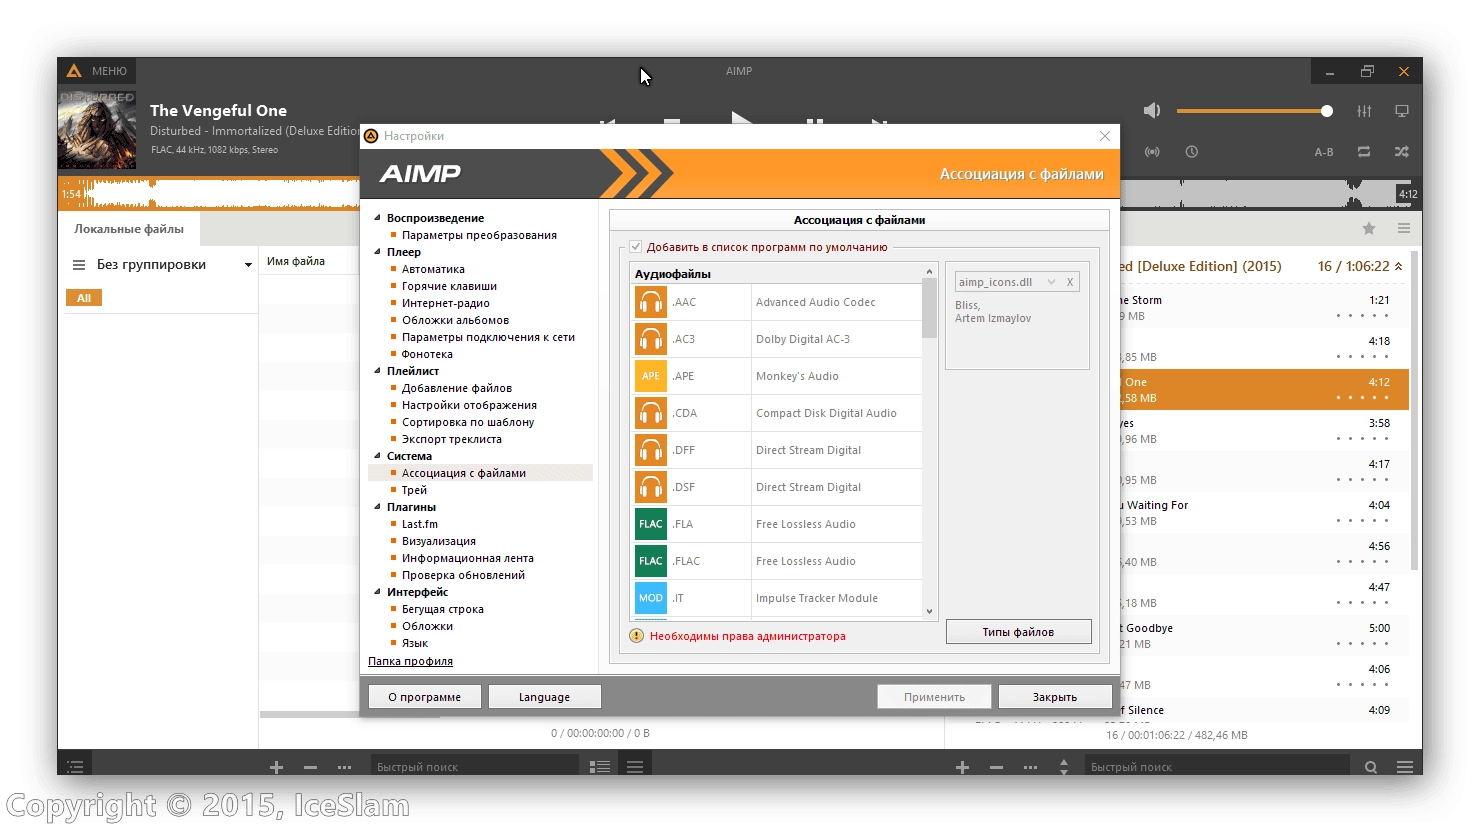Click the magnifier search icon in the playlist footer

(1371, 767)
